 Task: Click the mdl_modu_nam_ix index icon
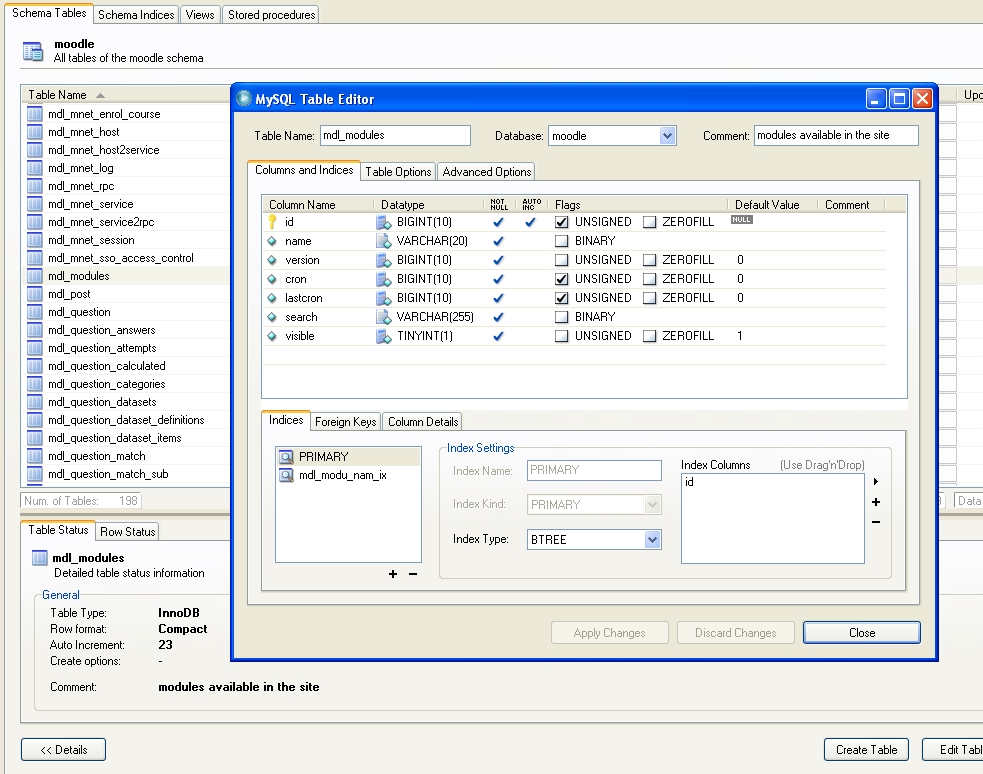286,475
